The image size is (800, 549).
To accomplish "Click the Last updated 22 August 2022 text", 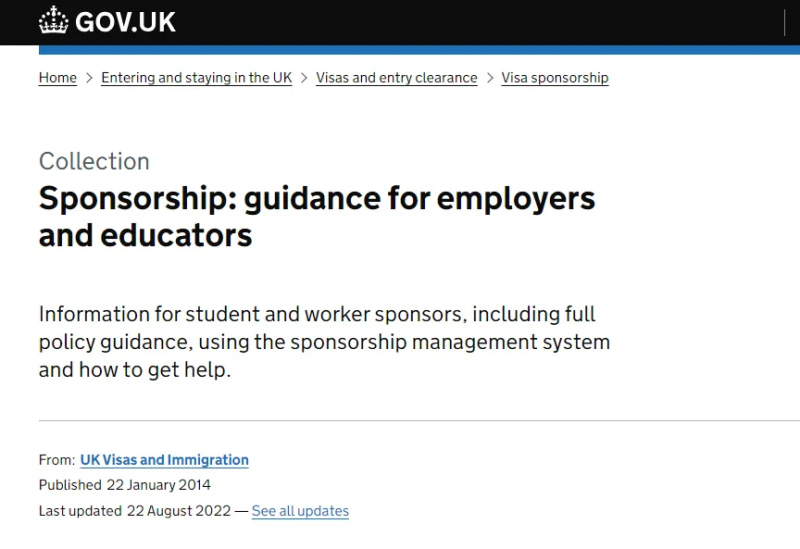I will click(135, 511).
